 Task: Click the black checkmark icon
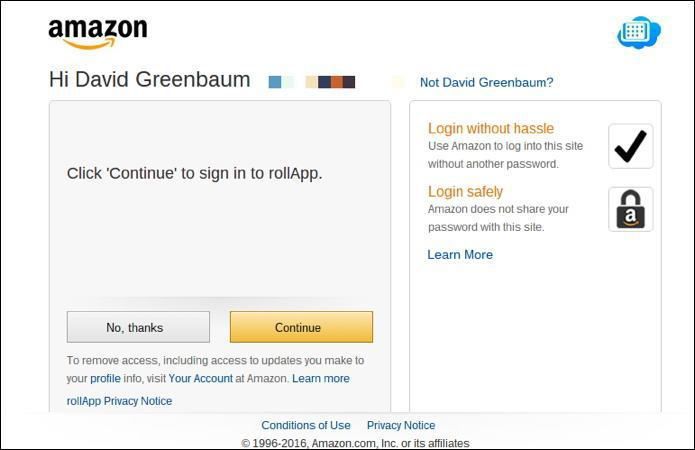pos(630,147)
